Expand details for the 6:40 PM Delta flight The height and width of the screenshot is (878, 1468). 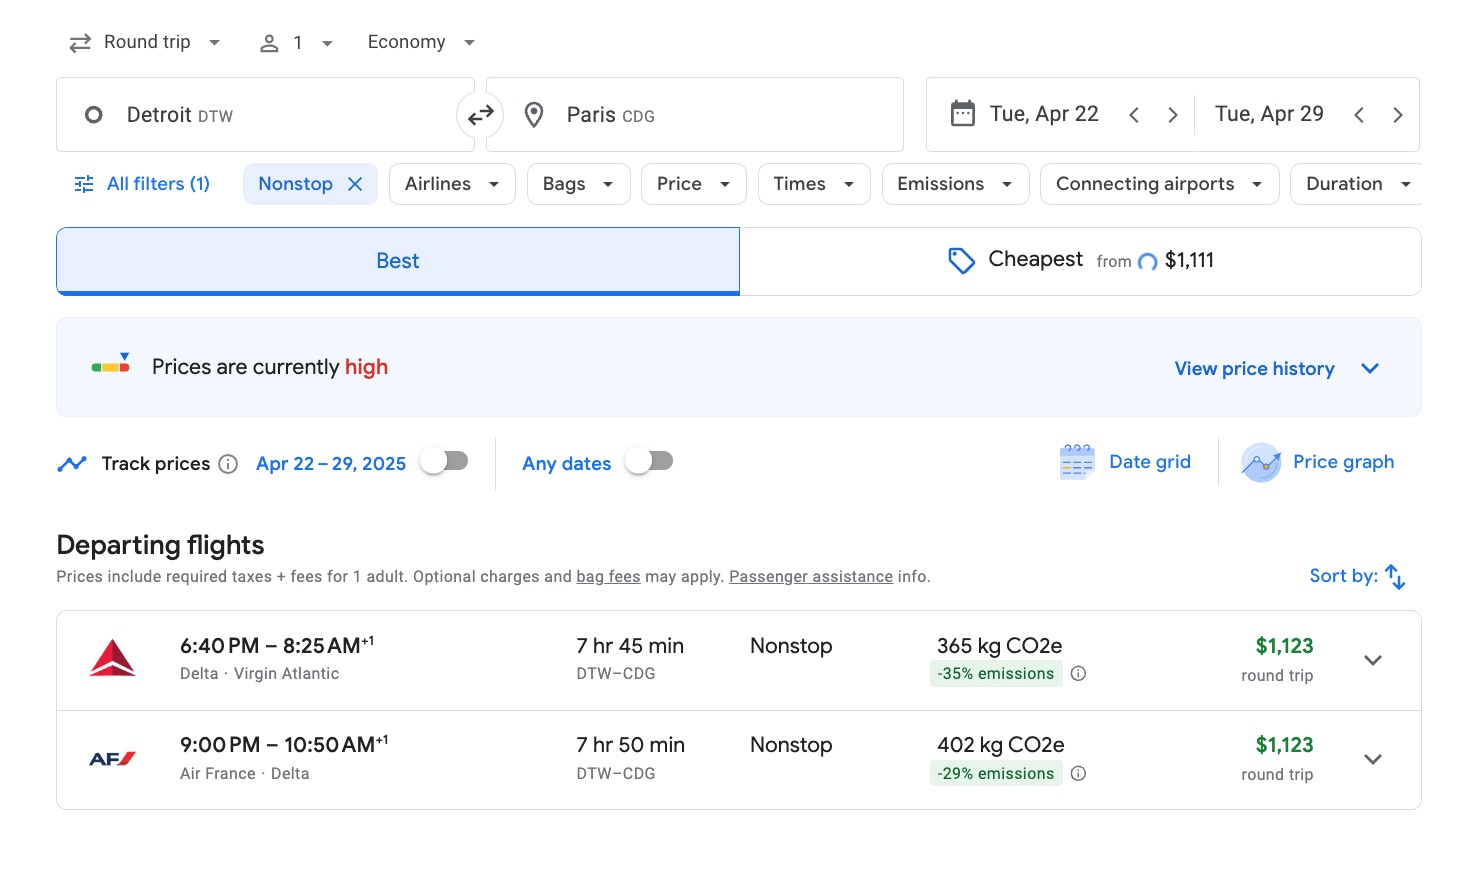coord(1373,660)
